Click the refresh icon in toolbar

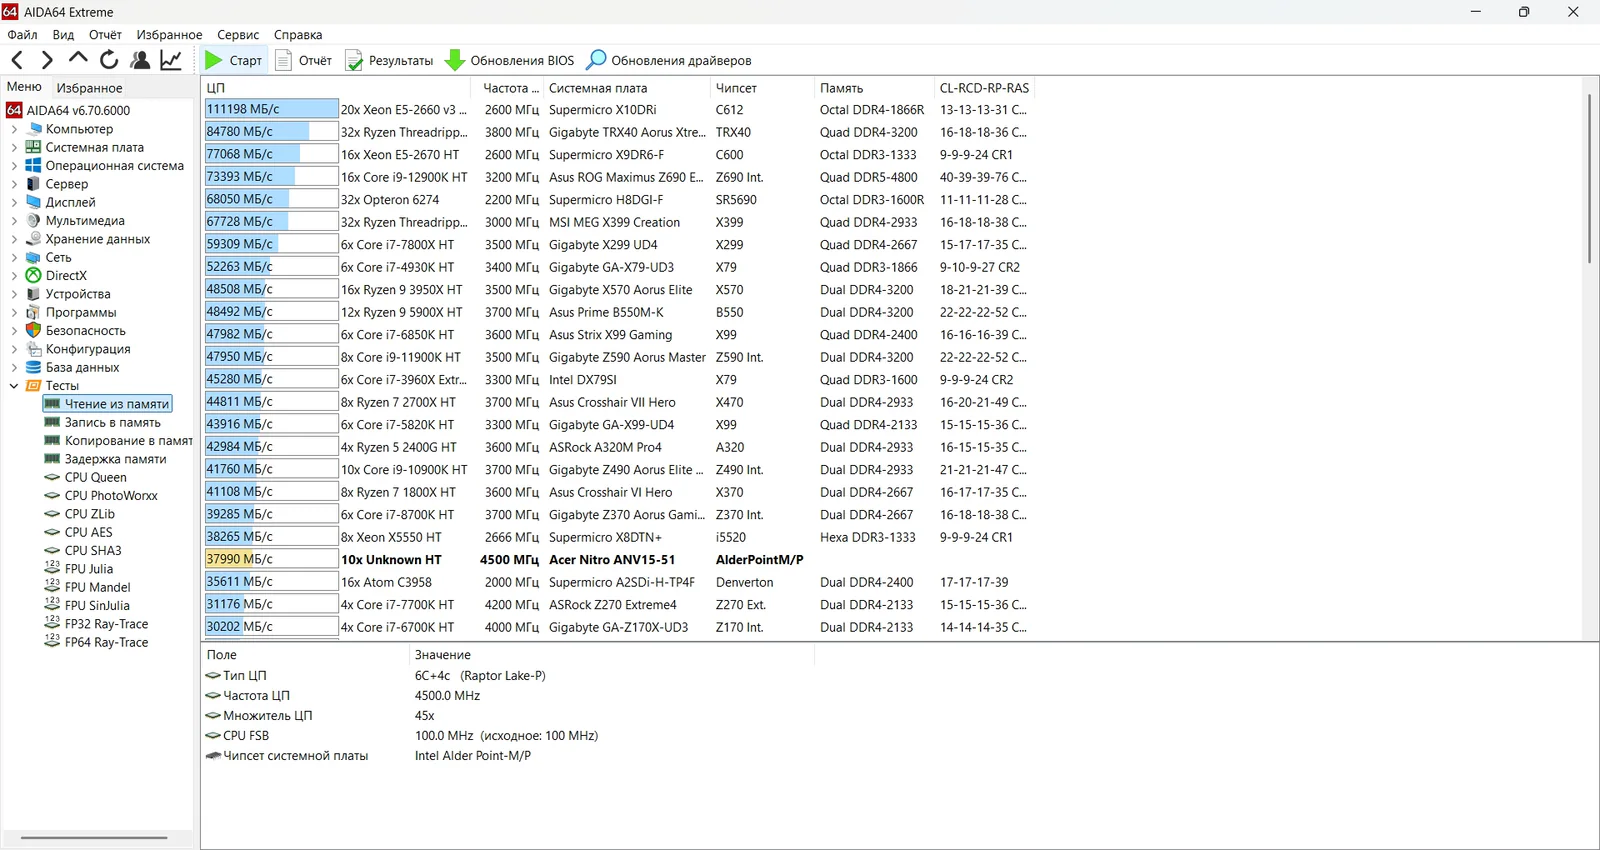click(109, 60)
